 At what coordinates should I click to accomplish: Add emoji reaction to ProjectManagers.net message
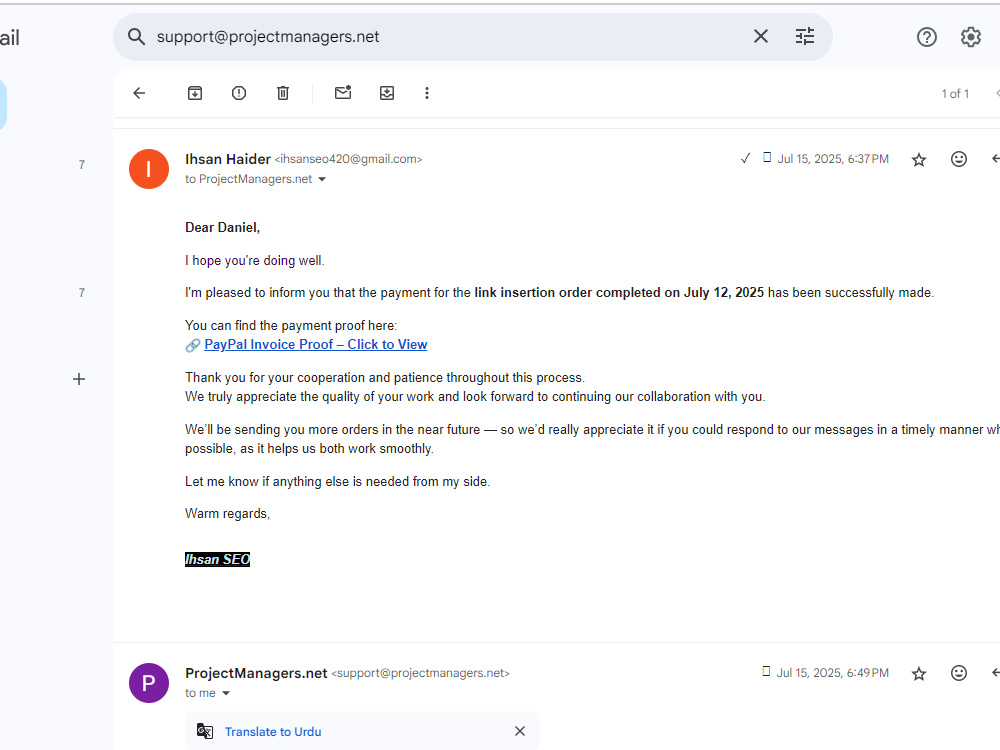click(x=959, y=673)
